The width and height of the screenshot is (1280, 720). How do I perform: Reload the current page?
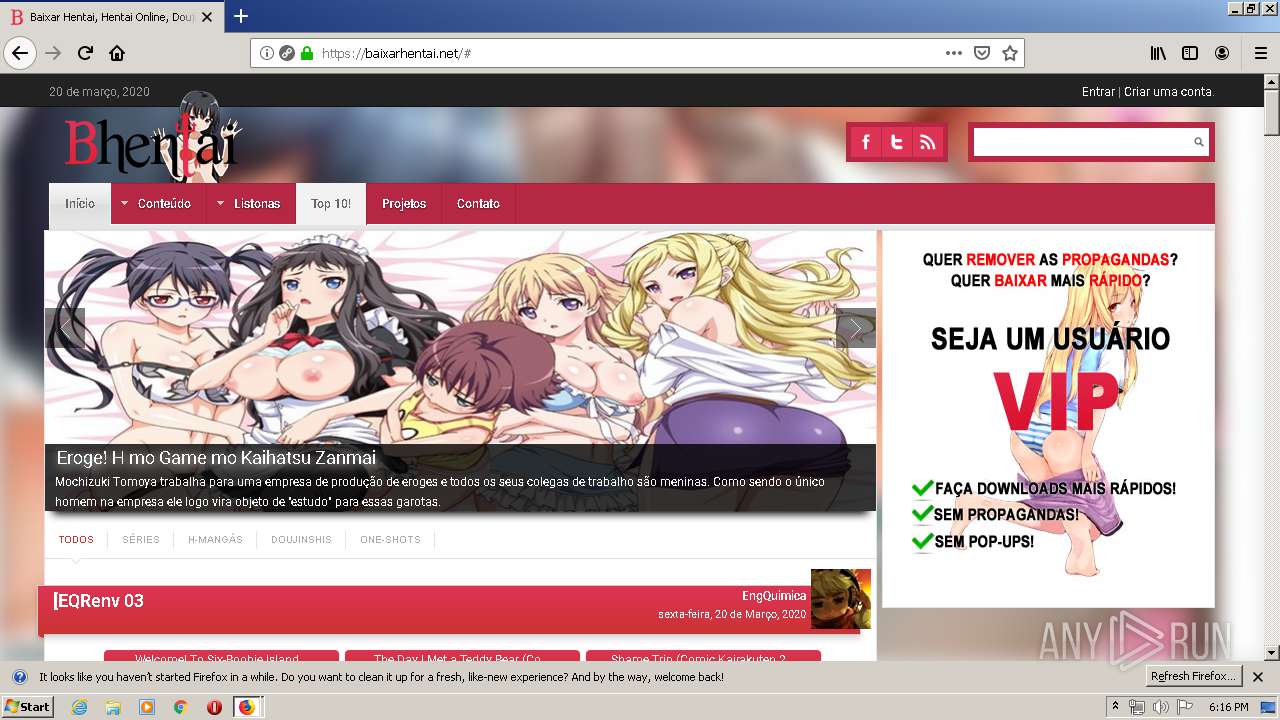pyautogui.click(x=85, y=53)
